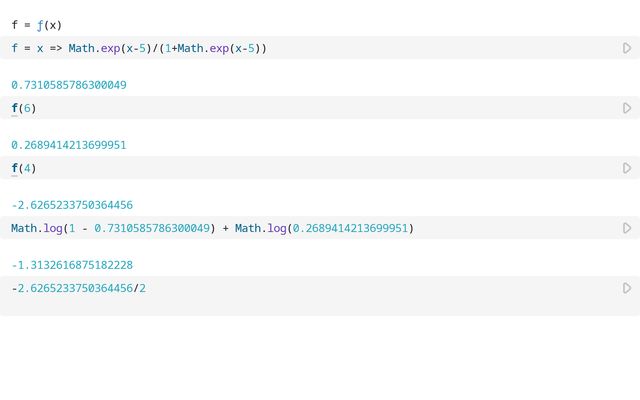Click output value -2.6265233750364456
The image size is (640, 400).
[72, 205]
